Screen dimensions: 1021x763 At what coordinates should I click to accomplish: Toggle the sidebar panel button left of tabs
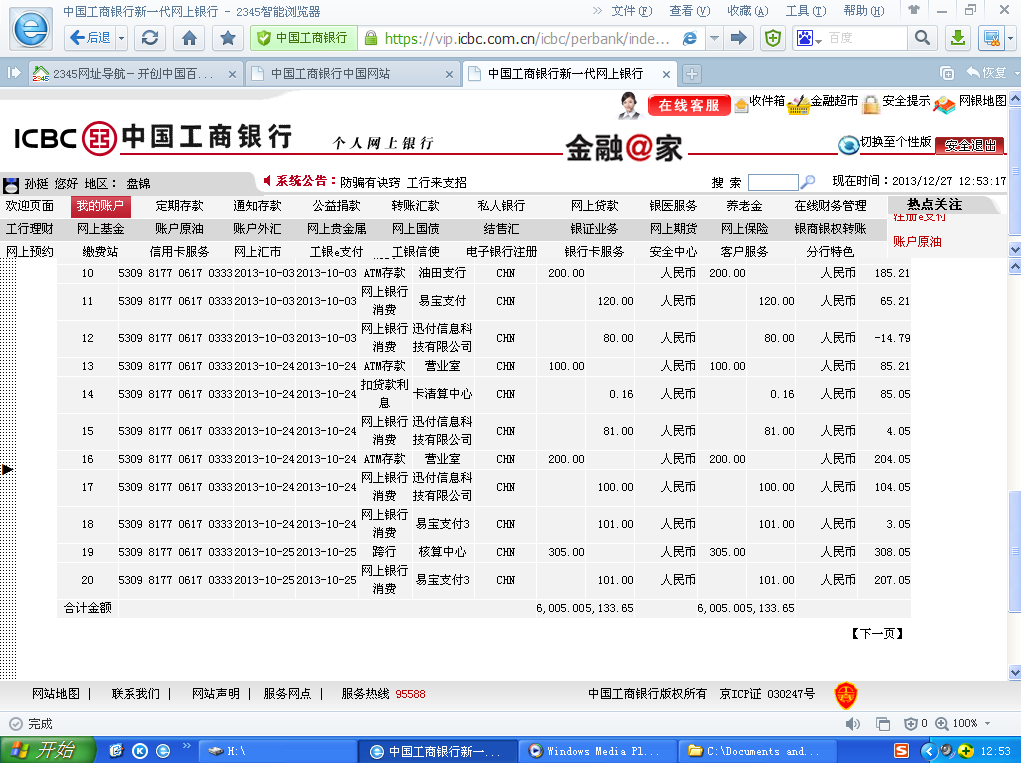pyautogui.click(x=14, y=73)
